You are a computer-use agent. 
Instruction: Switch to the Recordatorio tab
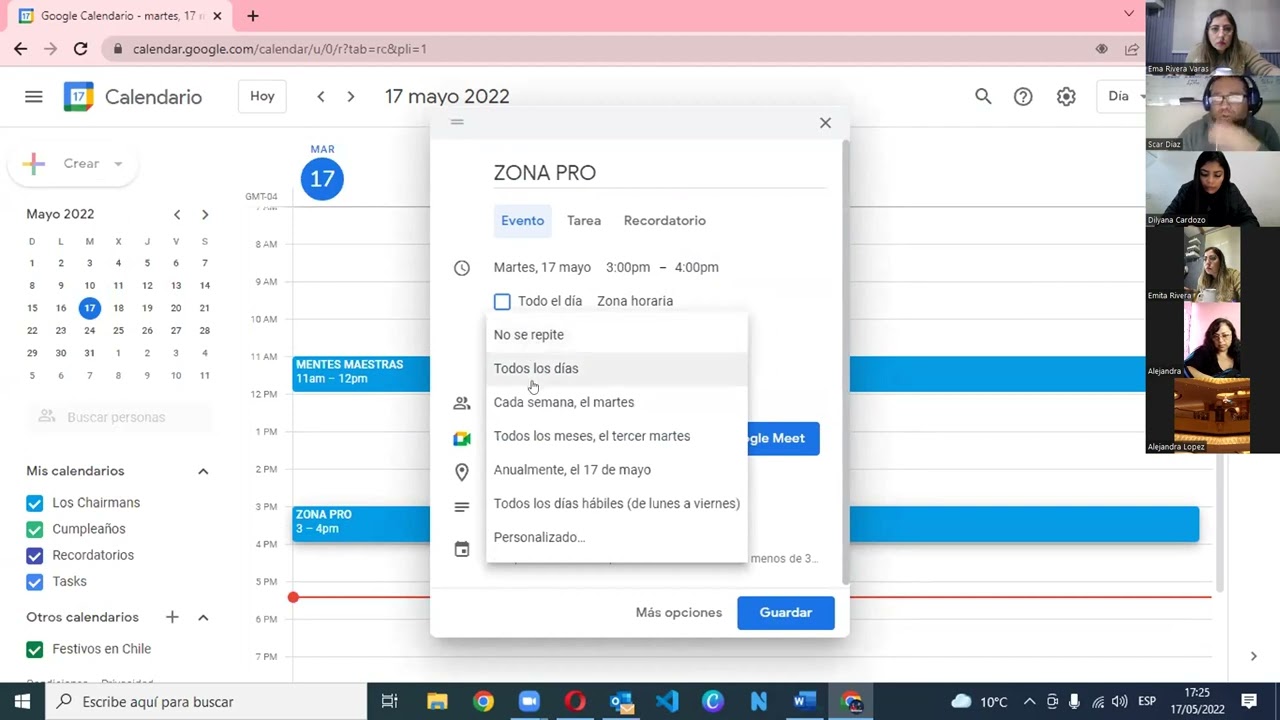(x=665, y=221)
